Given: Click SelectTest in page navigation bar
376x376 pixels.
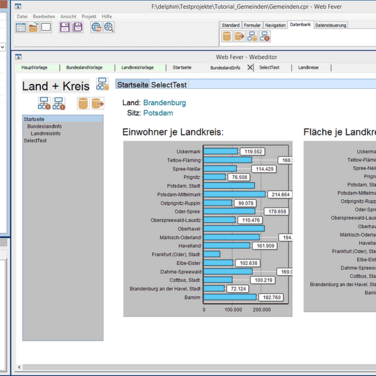Looking at the screenshot, I should click(x=169, y=85).
